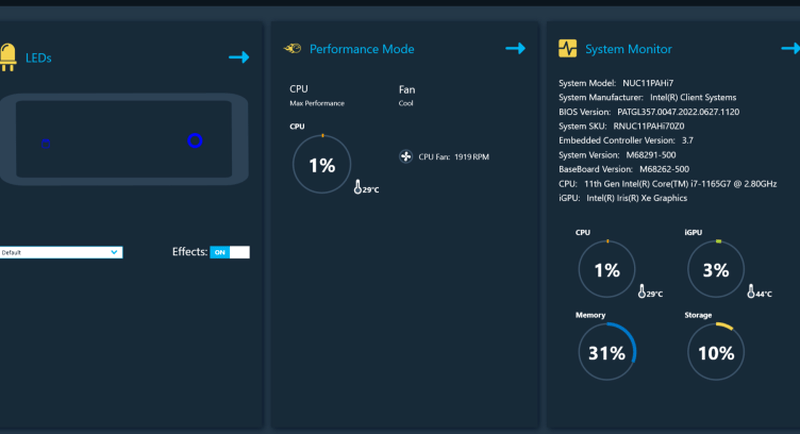Click the LEDs panel title

coord(38,58)
